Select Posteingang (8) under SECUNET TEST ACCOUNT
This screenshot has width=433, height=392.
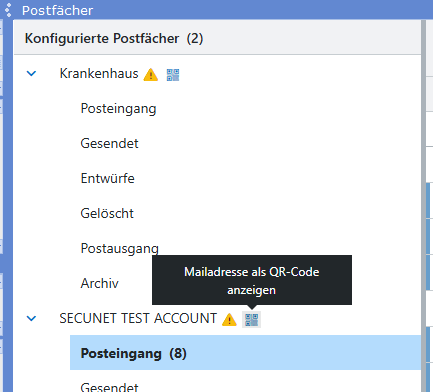(245, 353)
